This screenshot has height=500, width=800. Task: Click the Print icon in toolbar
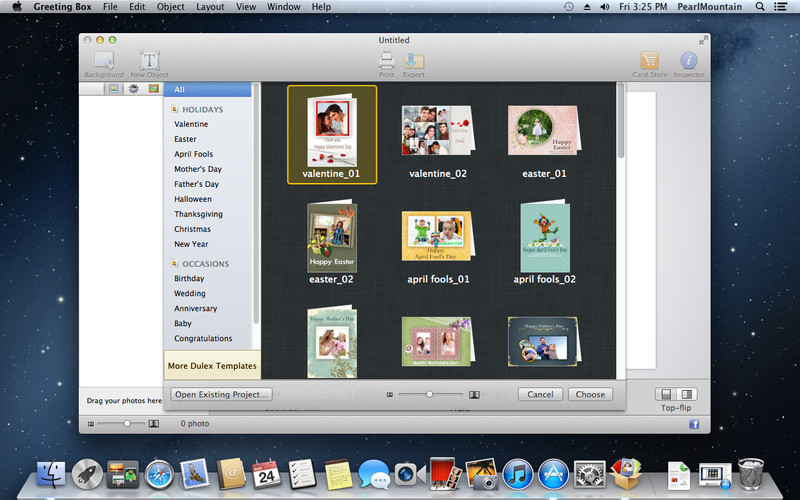click(387, 62)
